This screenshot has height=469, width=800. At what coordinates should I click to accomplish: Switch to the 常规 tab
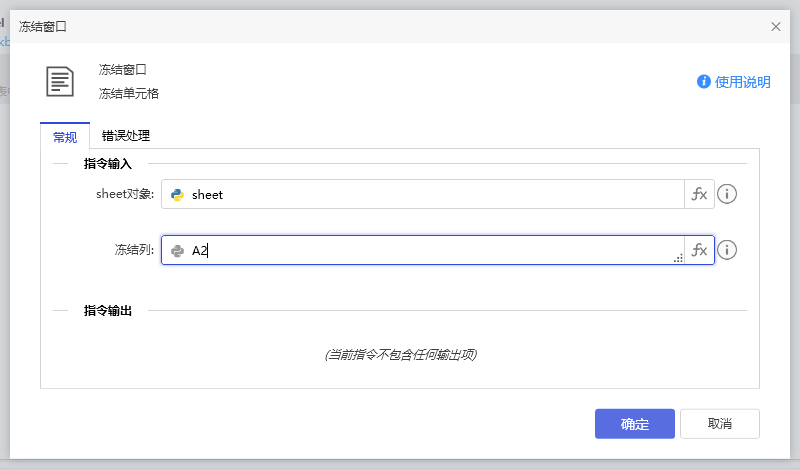65,136
